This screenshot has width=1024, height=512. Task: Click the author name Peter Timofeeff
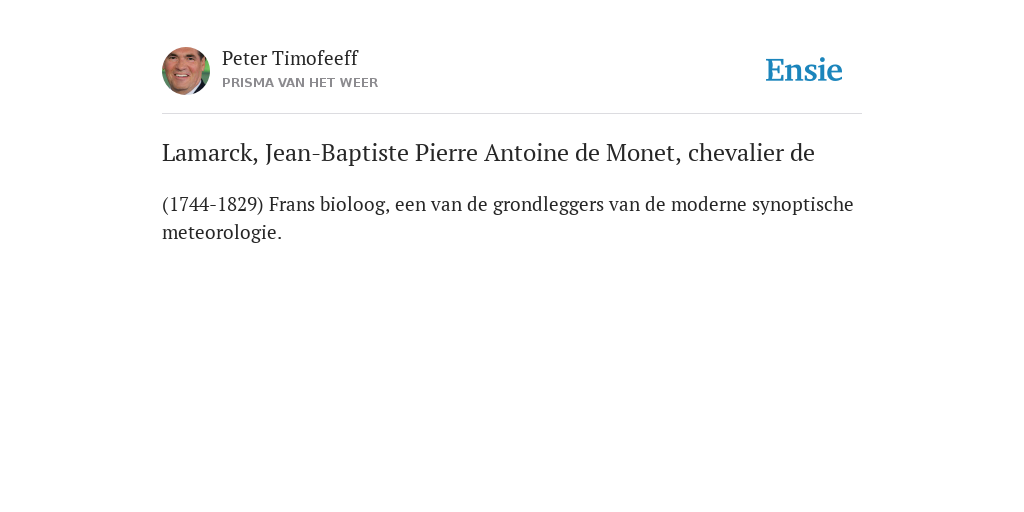(x=290, y=58)
